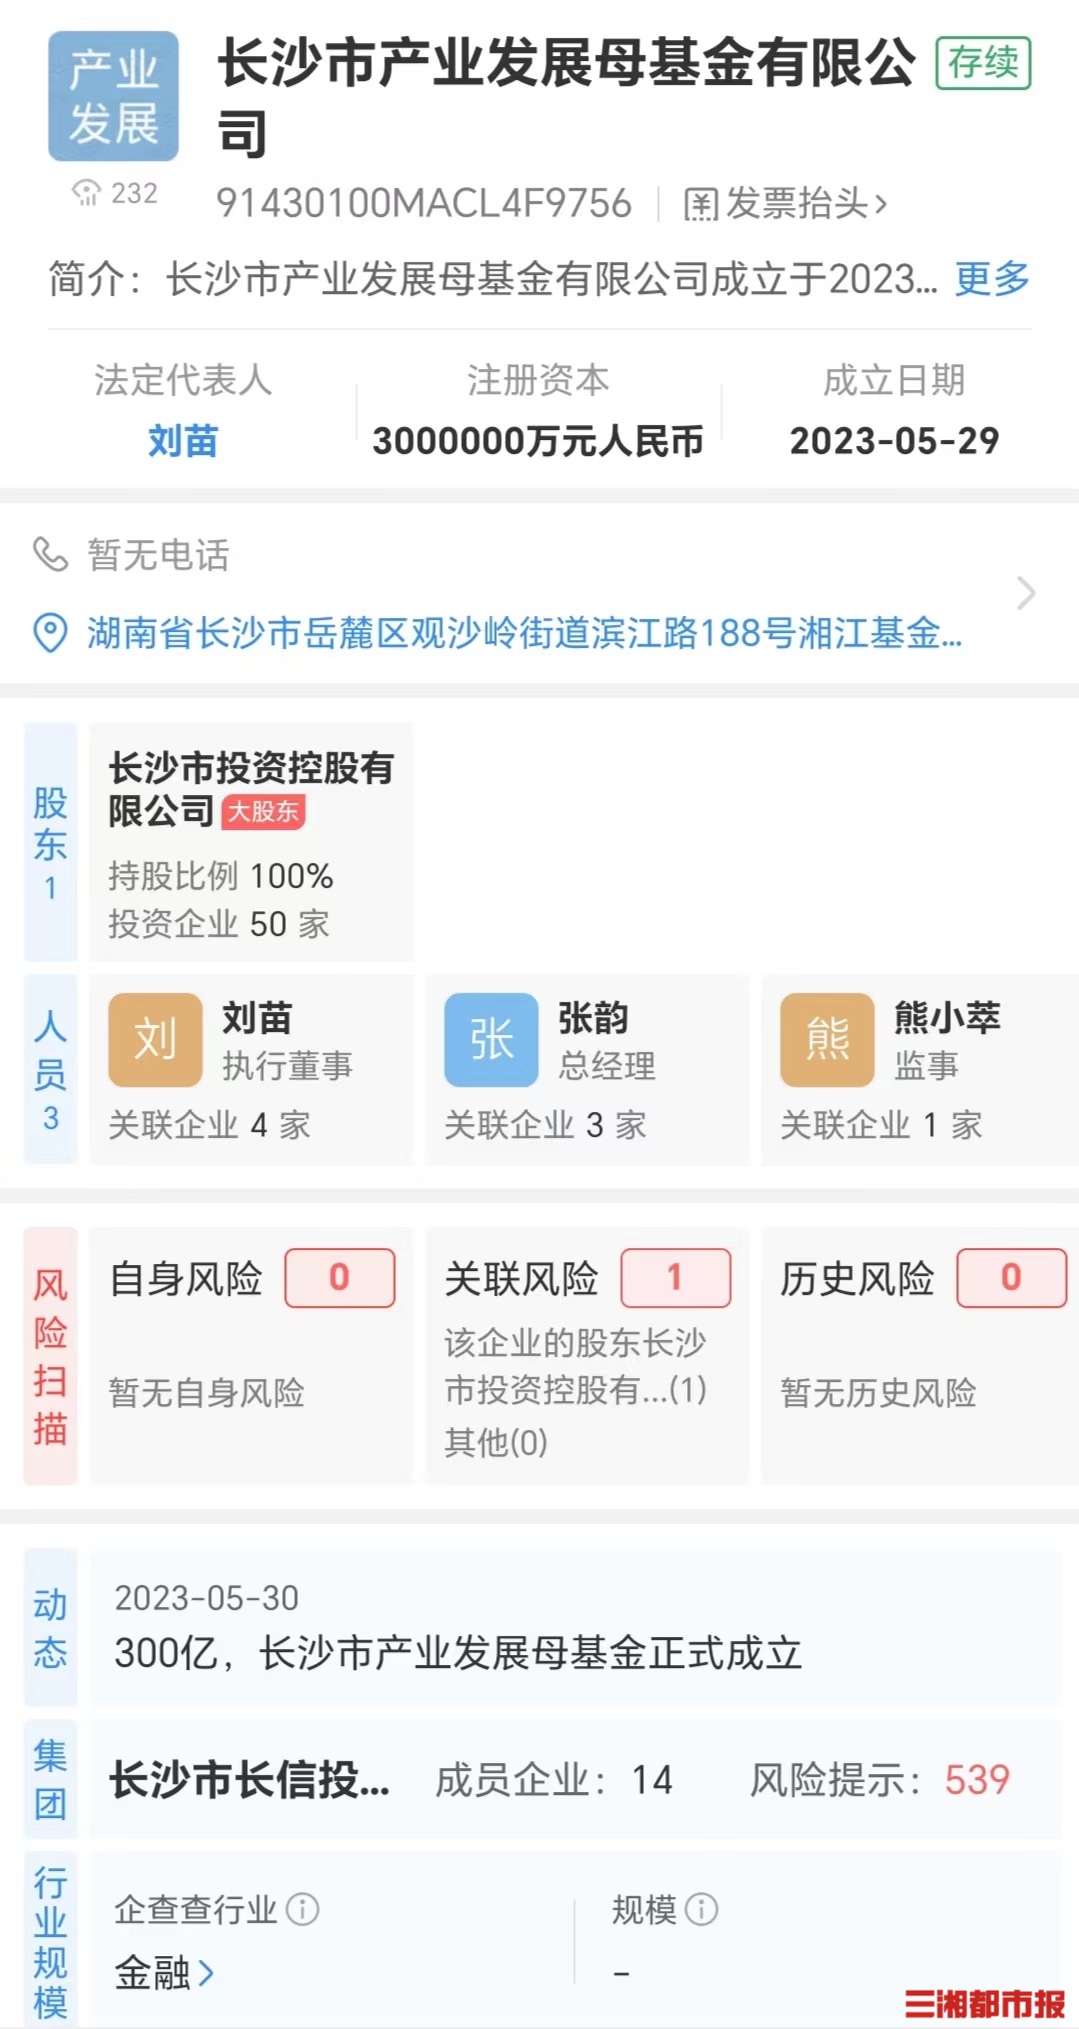Tap the 刘 avatar icon
This screenshot has width=1079, height=2029.
coord(155,1040)
